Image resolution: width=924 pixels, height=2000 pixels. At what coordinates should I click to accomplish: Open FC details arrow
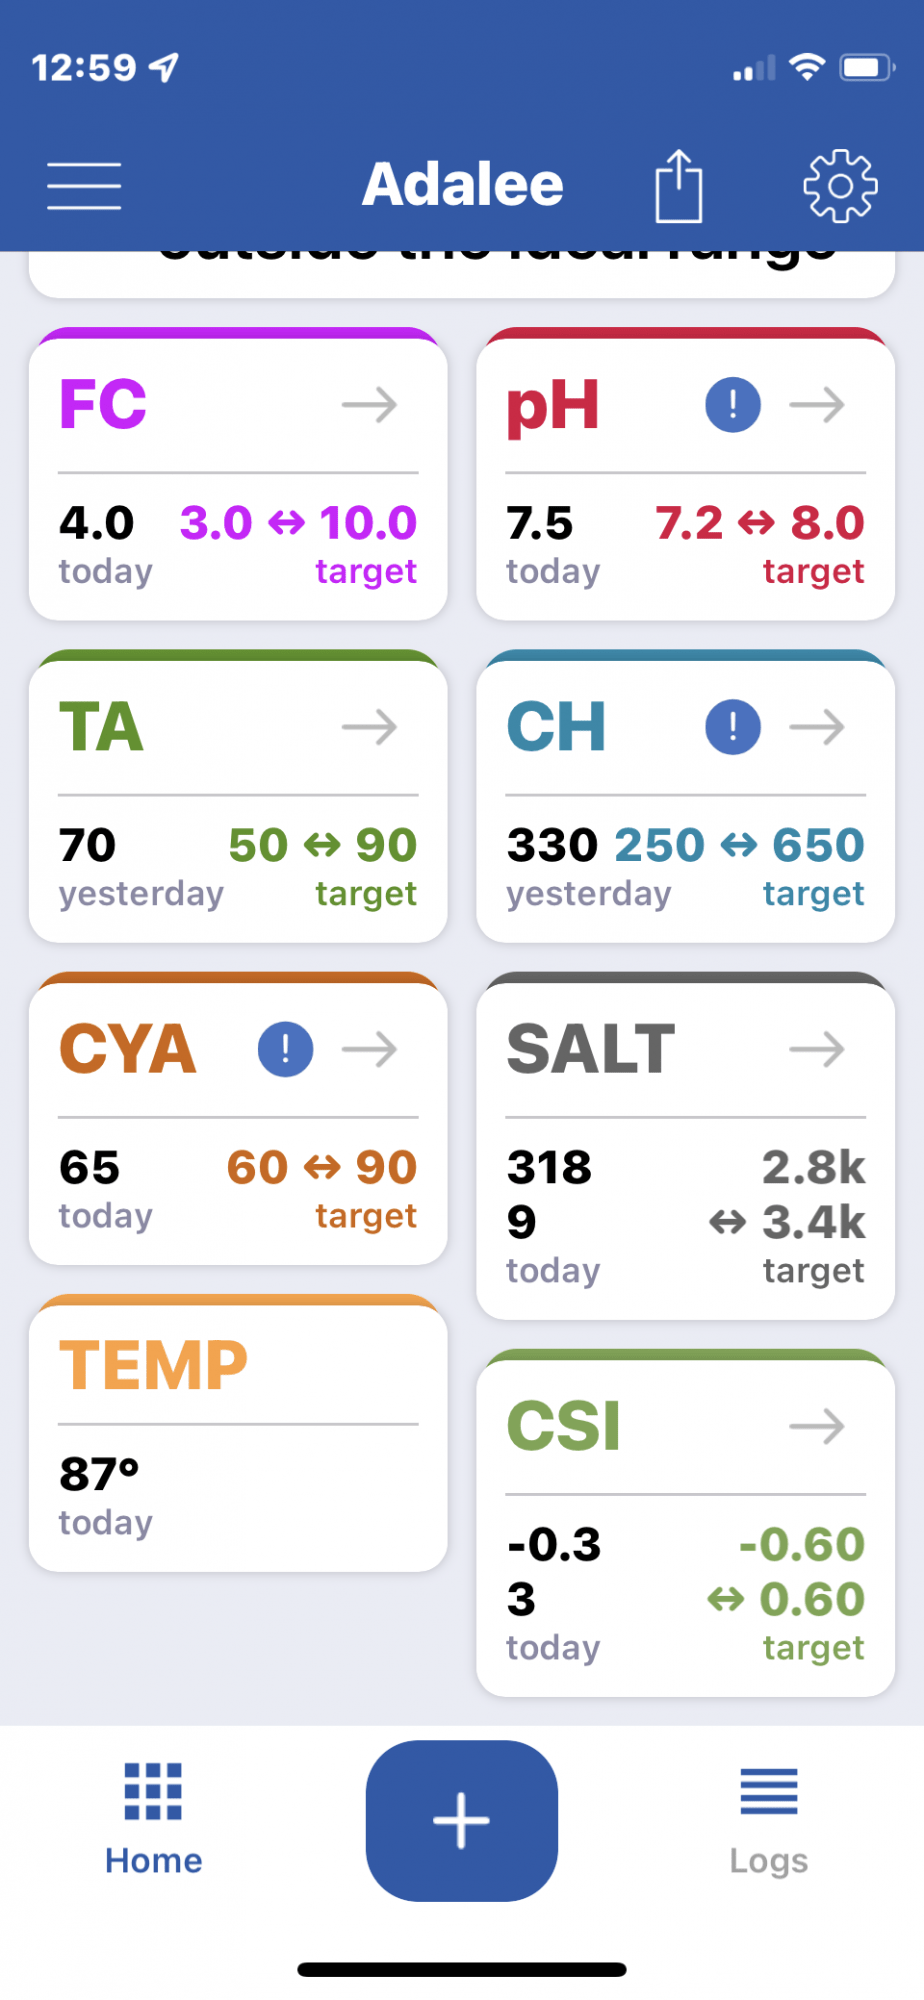tap(370, 405)
